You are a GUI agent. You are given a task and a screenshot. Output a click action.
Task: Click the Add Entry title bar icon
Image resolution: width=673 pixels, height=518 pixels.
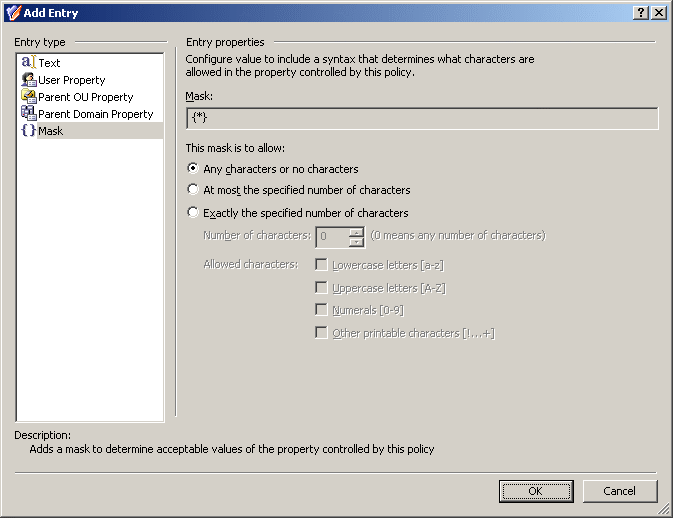point(13,13)
